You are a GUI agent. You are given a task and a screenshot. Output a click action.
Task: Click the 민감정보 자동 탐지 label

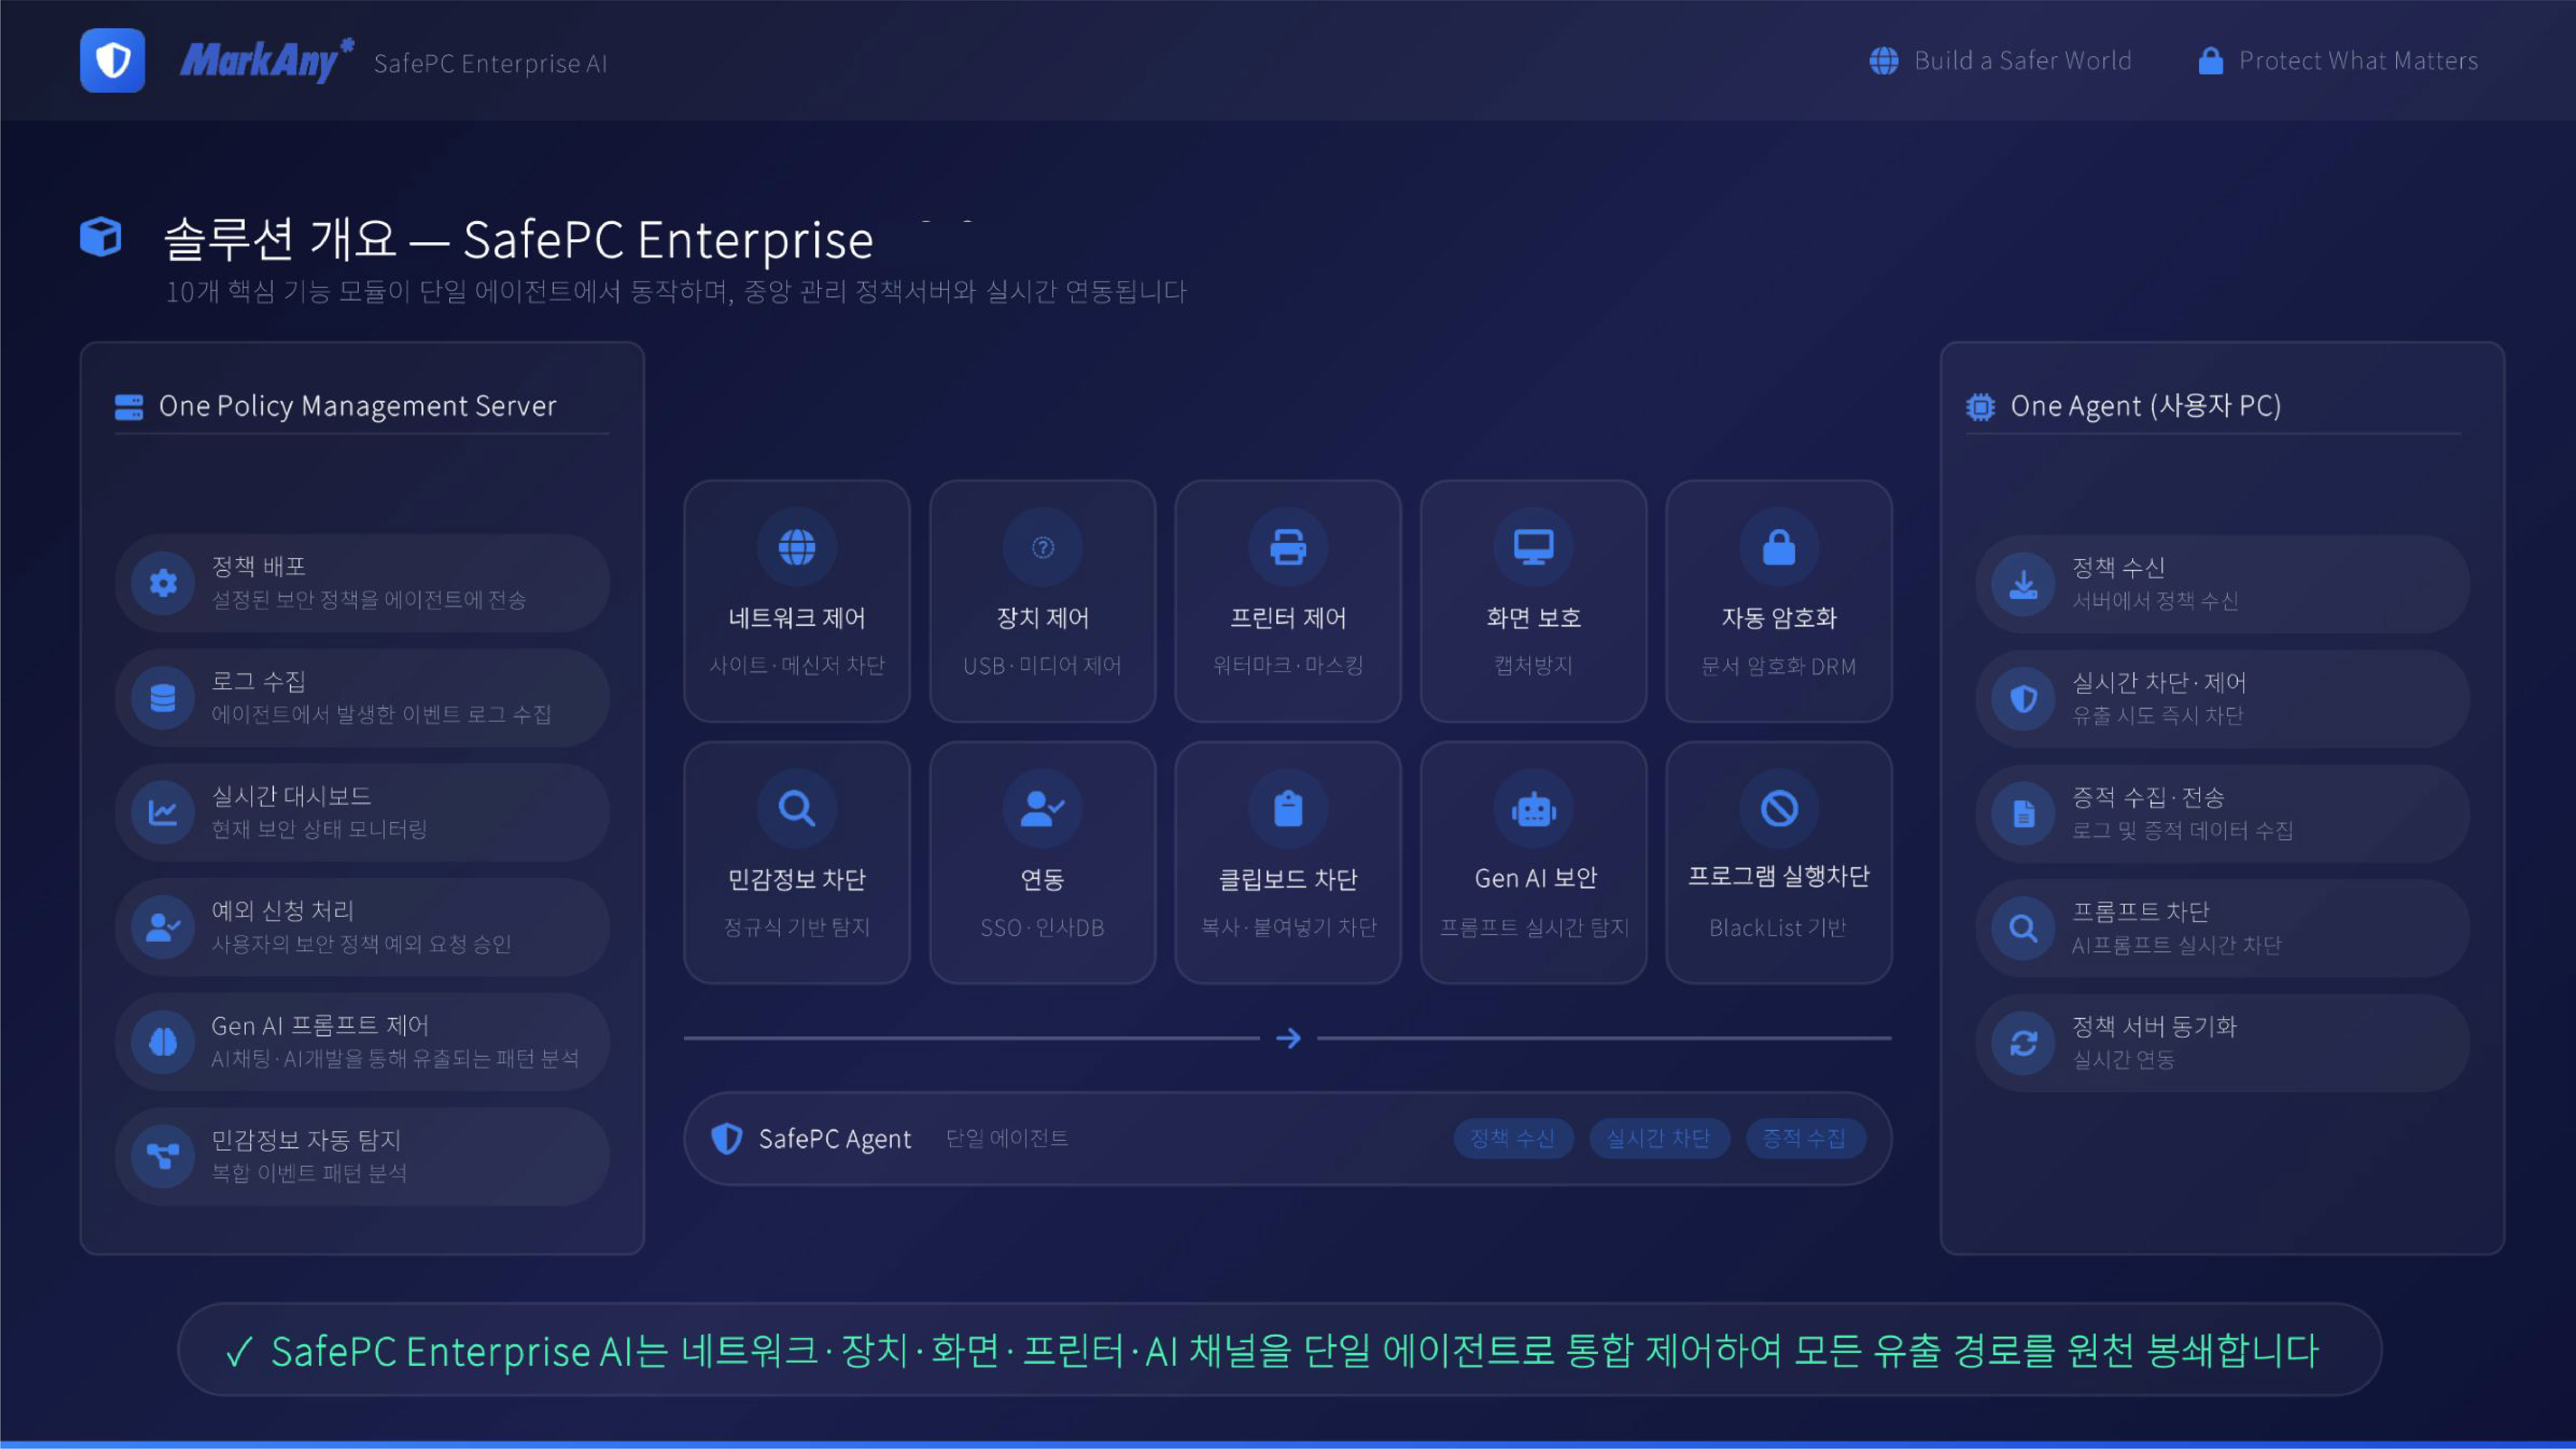306,1140
